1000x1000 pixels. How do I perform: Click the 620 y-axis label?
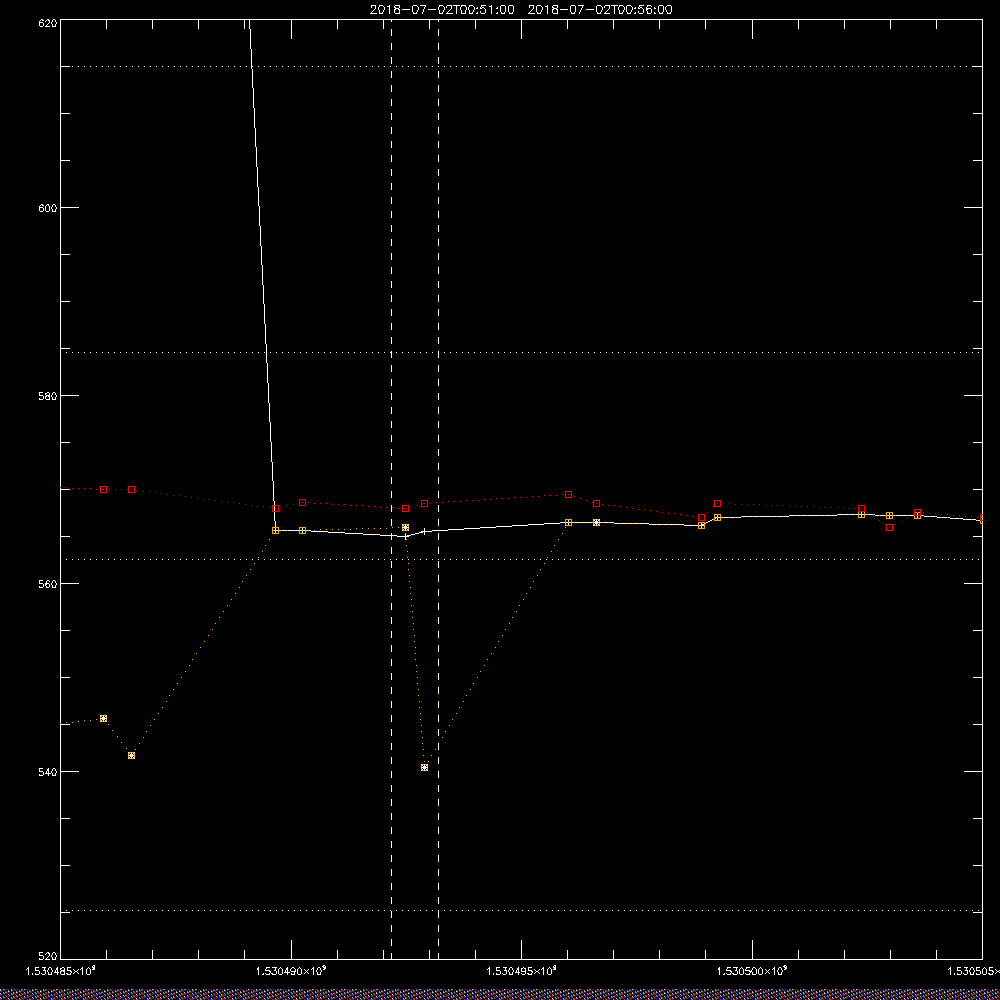pos(48,22)
